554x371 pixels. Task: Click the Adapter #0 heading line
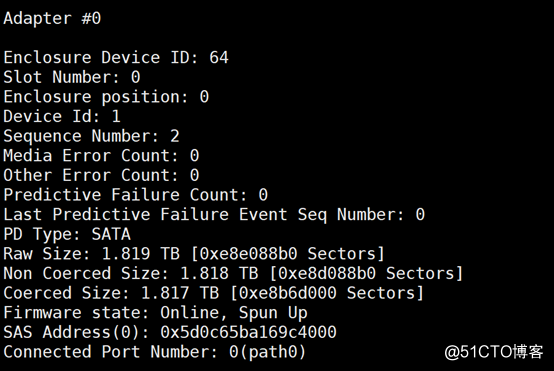pyautogui.click(x=52, y=19)
